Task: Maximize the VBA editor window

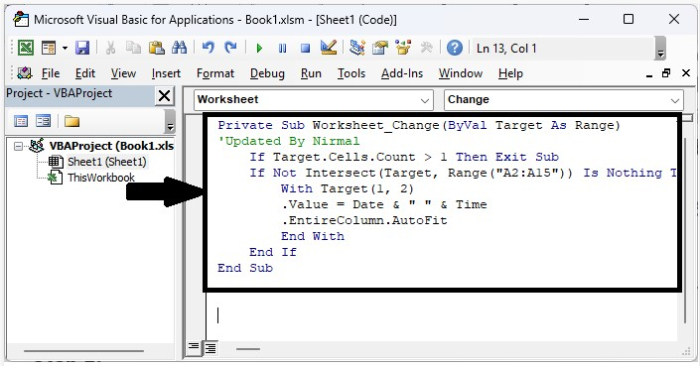Action: click(628, 19)
